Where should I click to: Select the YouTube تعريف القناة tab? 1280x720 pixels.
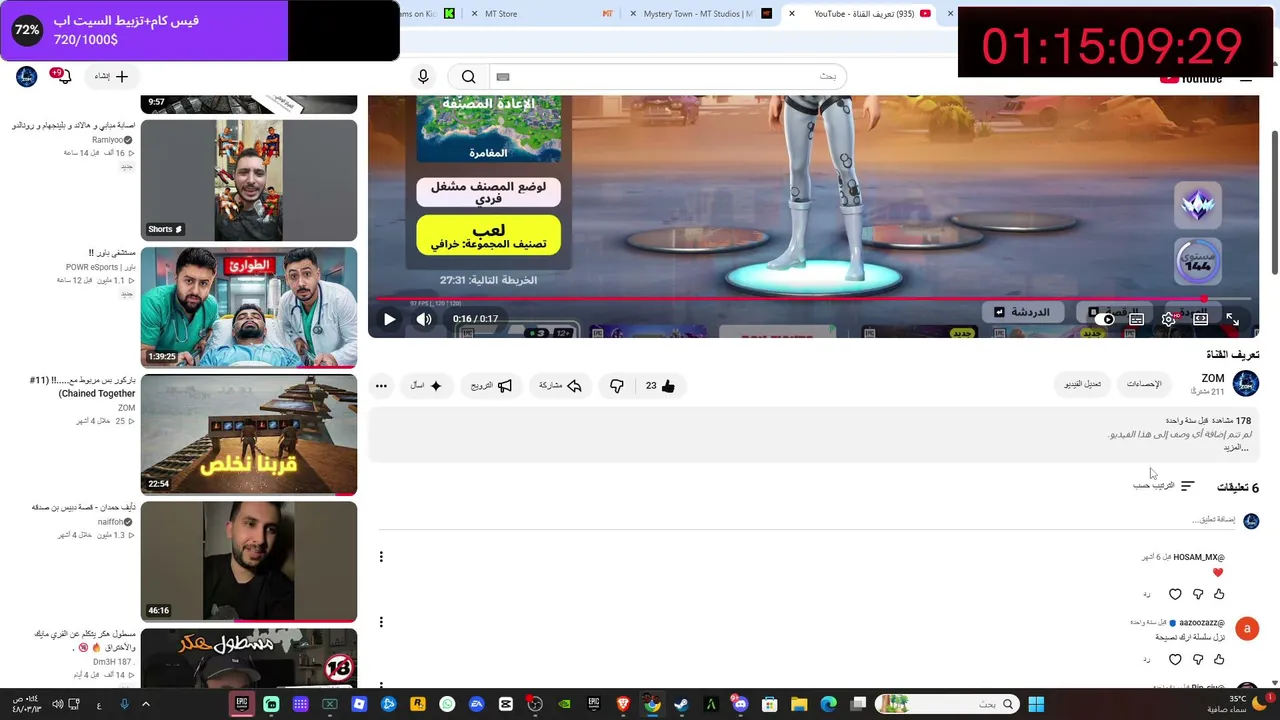[860, 14]
